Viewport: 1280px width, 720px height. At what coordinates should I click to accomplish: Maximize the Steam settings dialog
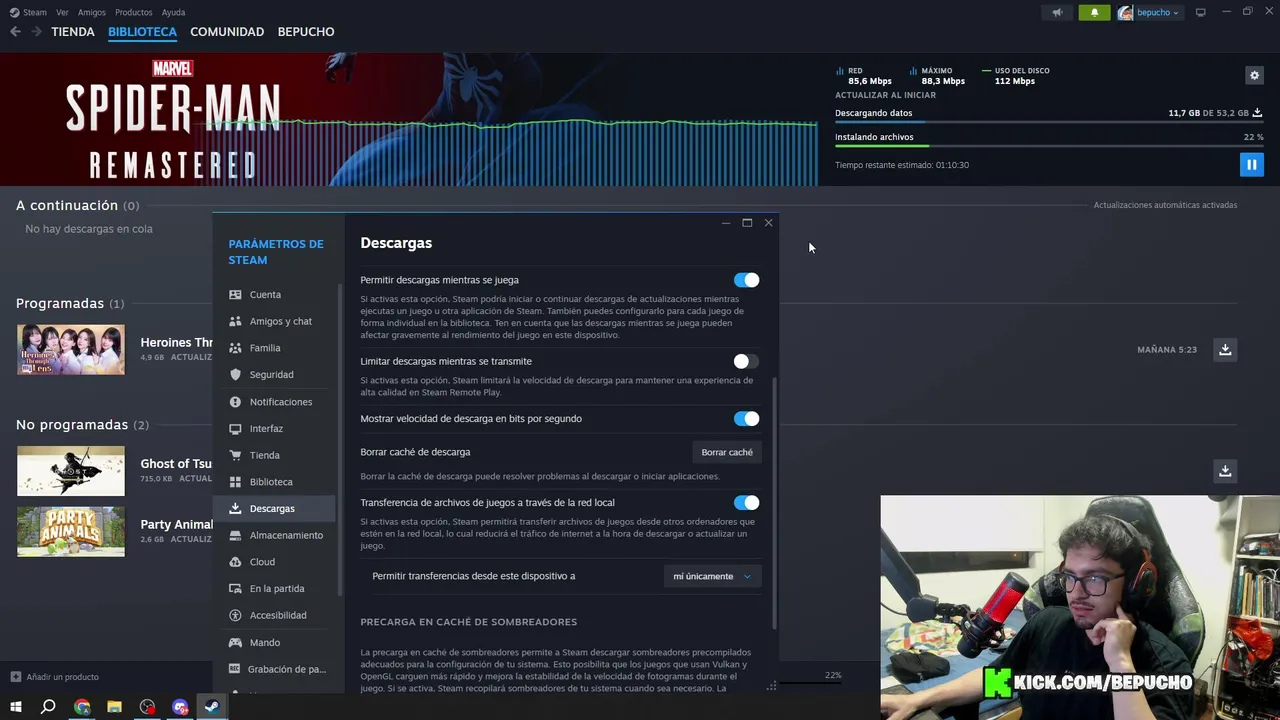(x=747, y=223)
